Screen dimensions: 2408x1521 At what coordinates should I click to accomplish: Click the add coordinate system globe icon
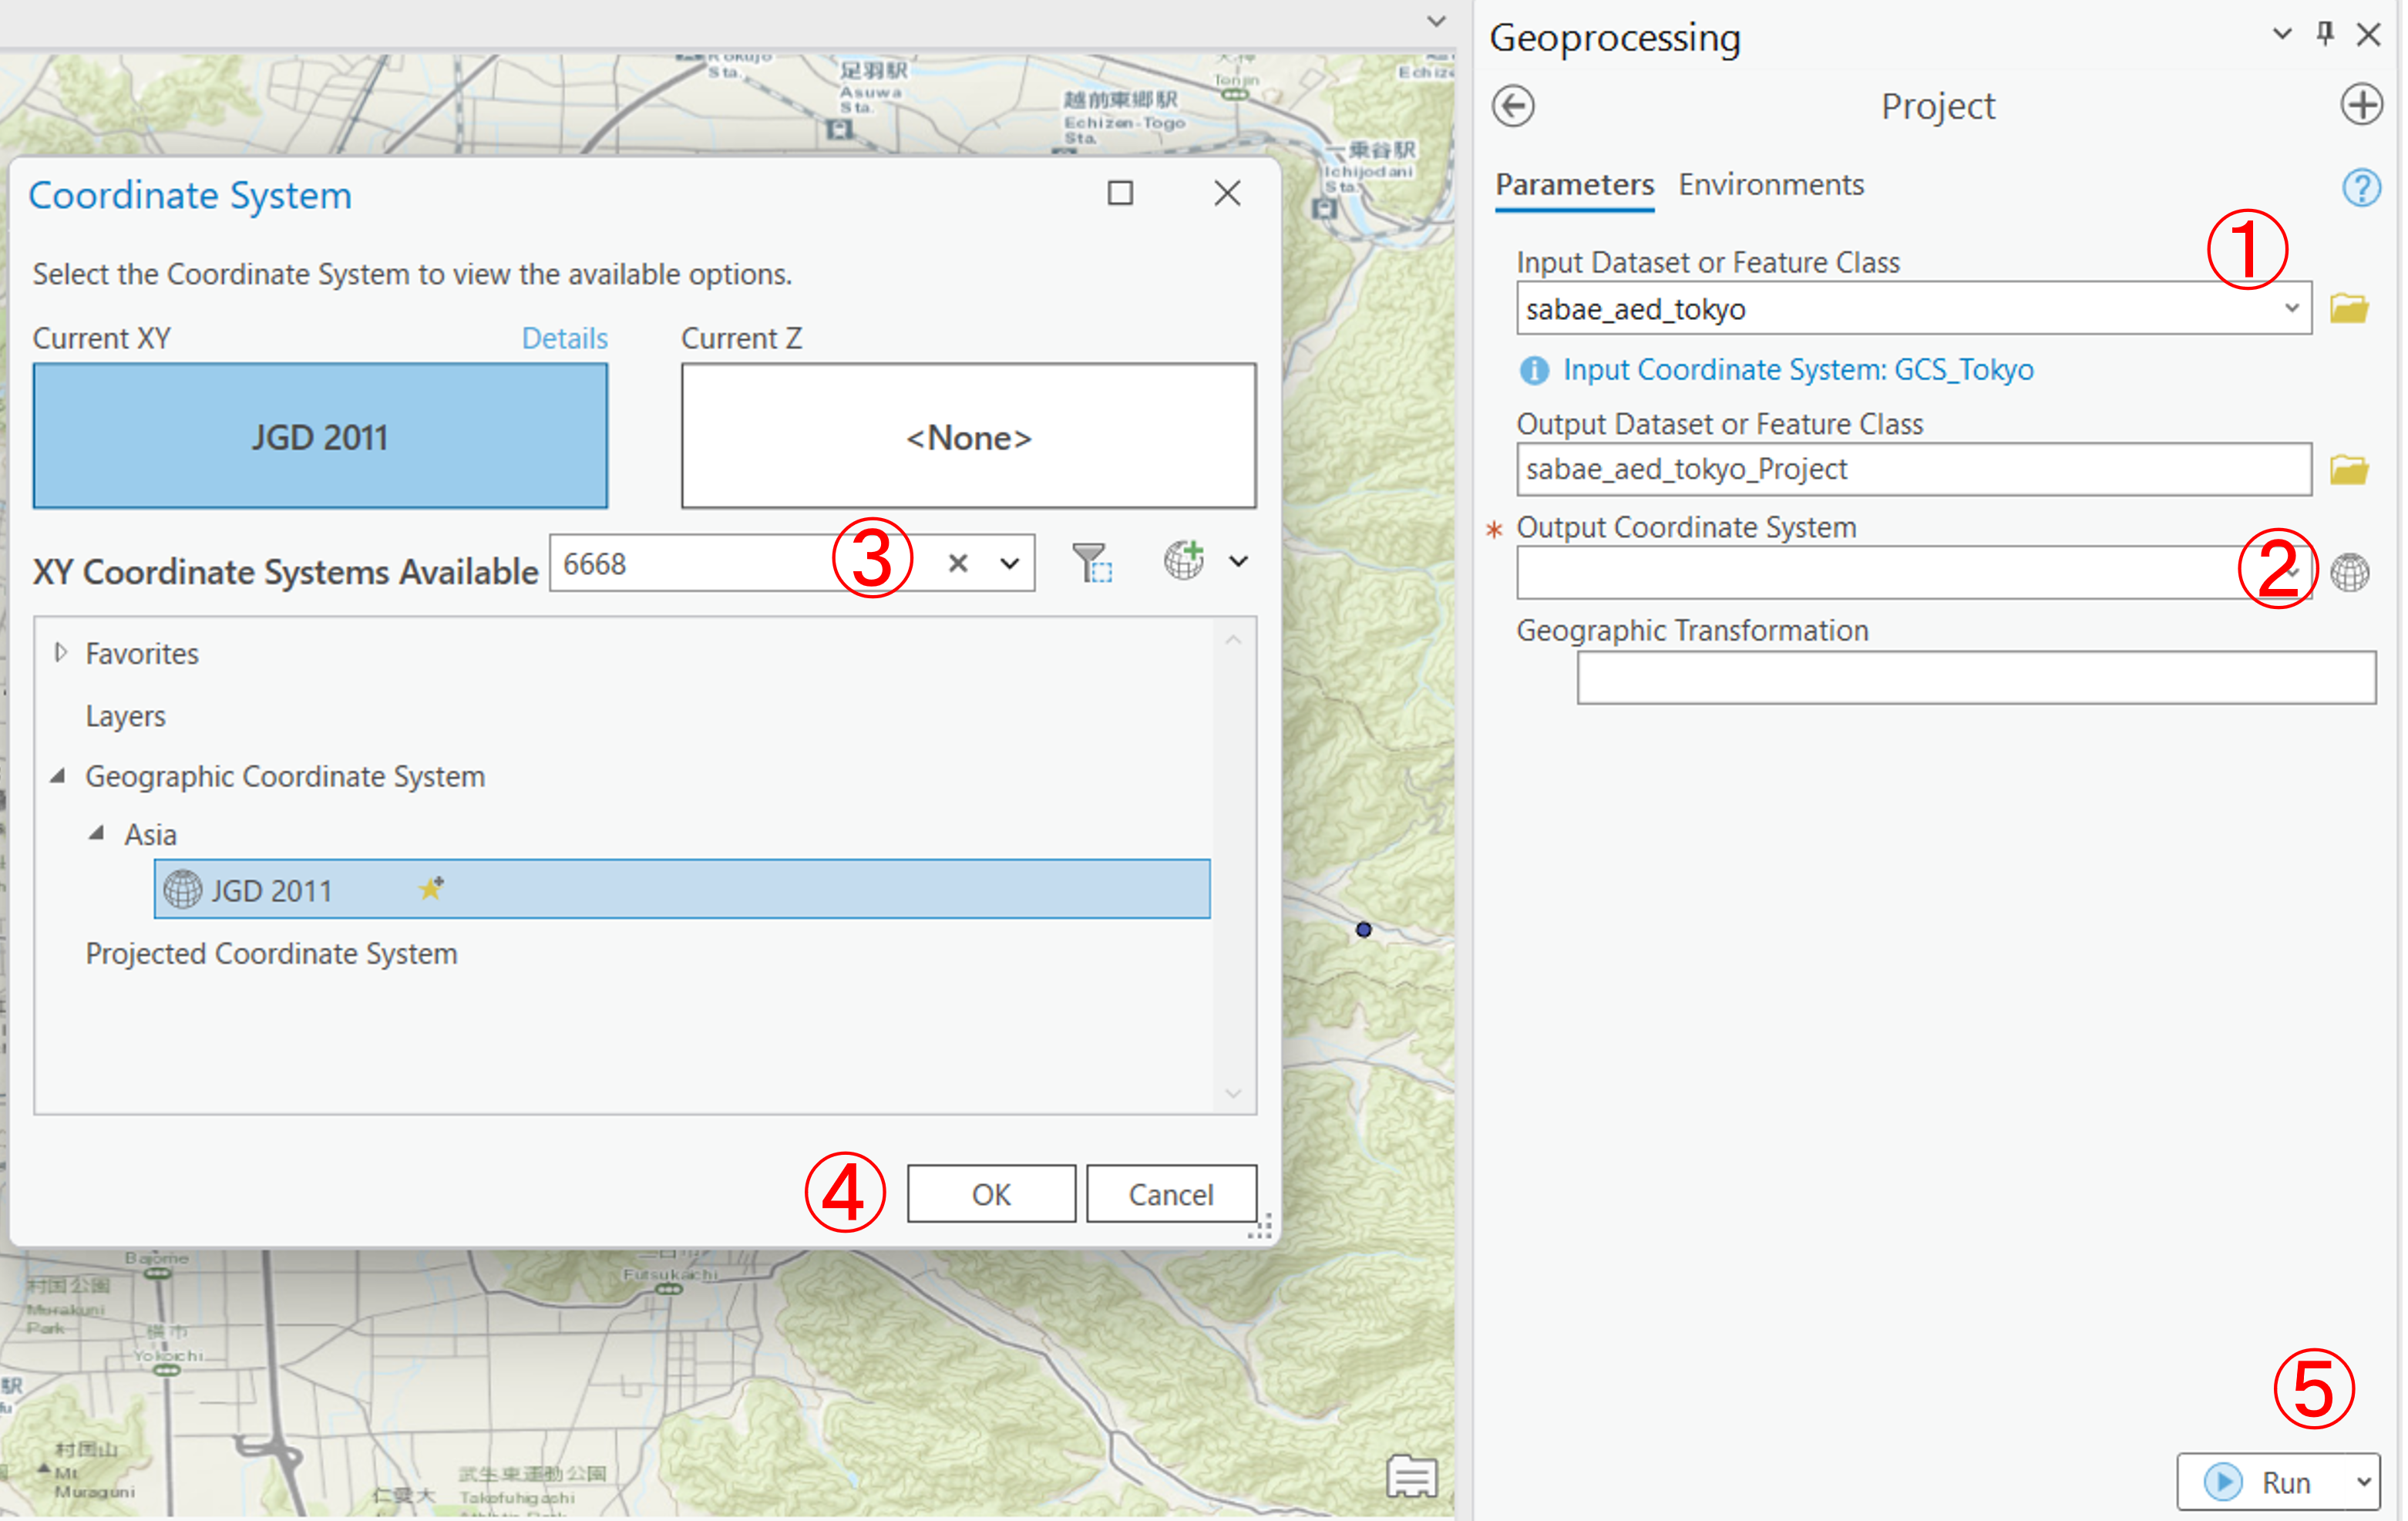[x=1184, y=560]
